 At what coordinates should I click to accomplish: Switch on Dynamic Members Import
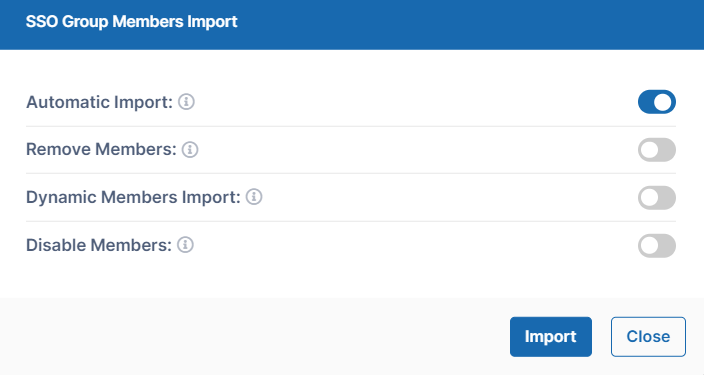point(657,198)
